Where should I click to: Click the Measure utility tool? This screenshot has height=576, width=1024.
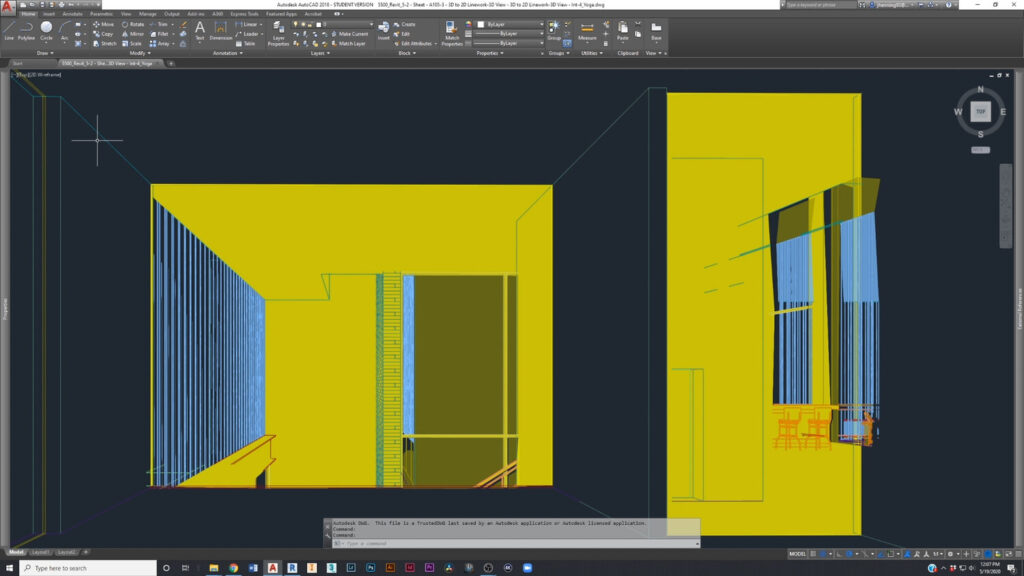pyautogui.click(x=587, y=30)
